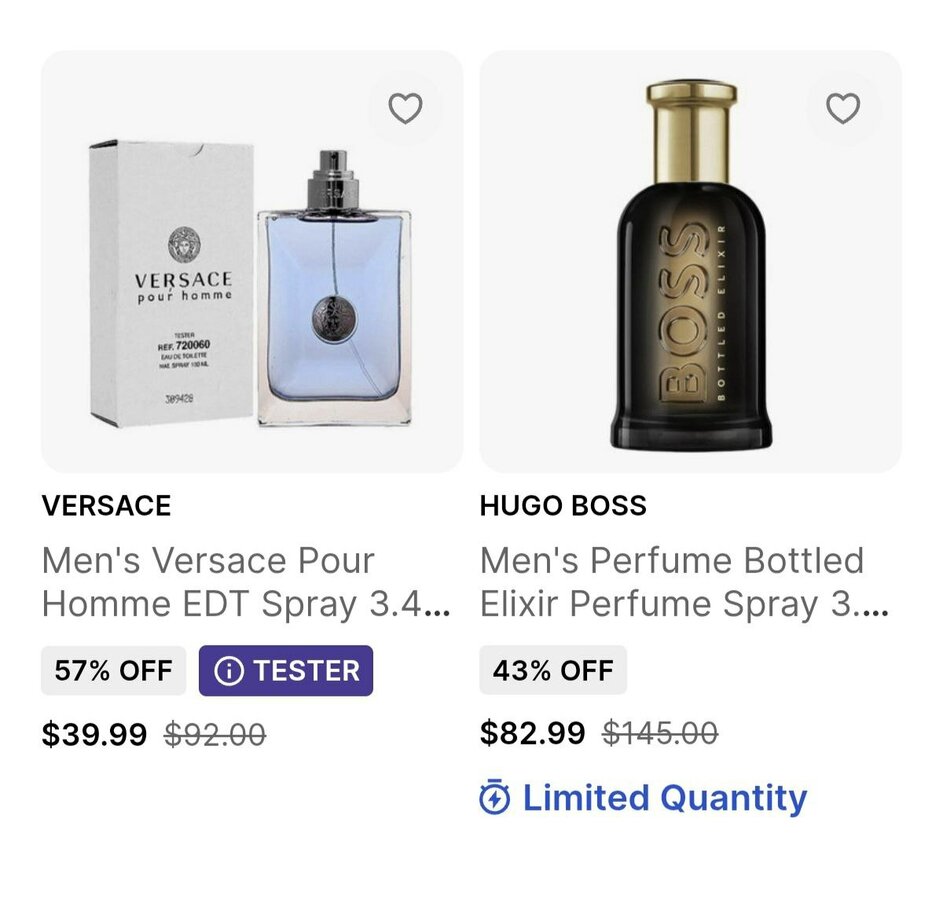943x900 pixels.
Task: Click the $82.99 sale price
Action: click(532, 733)
